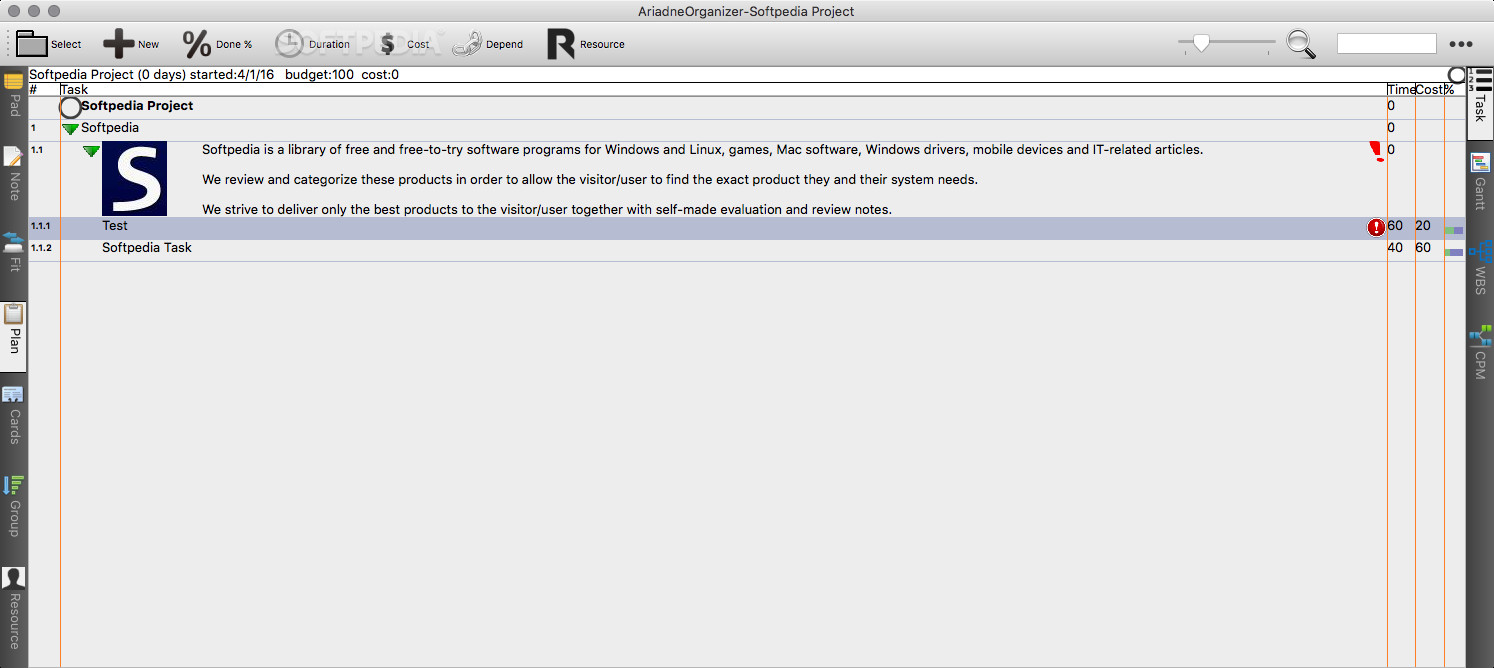Select the Test task row
Viewport: 1494px width, 668px height.
tap(747, 228)
